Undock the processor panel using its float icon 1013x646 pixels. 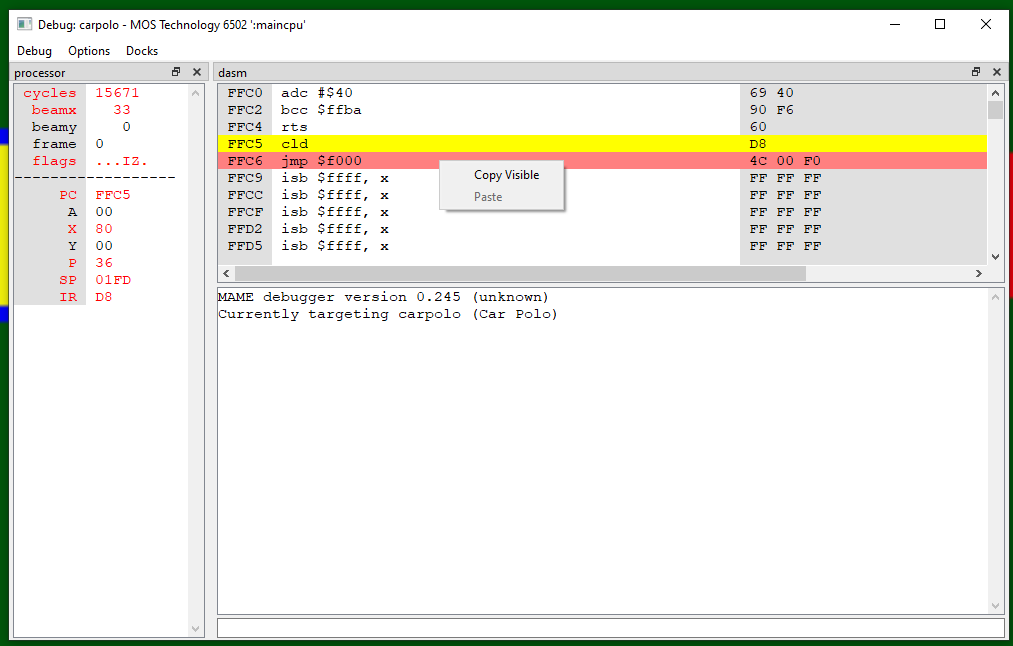click(x=176, y=72)
